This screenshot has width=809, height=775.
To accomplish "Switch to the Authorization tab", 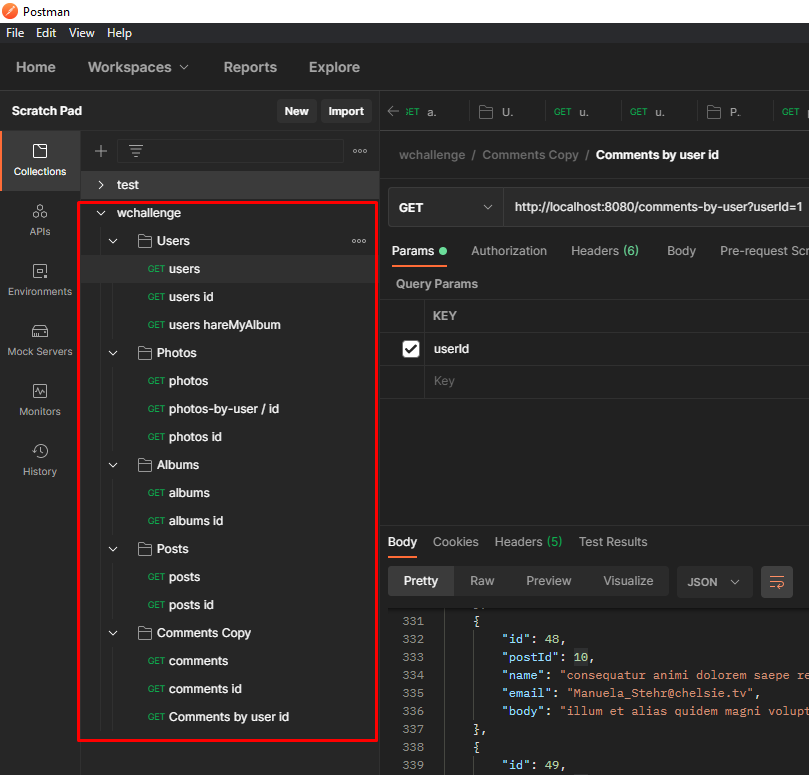I will [x=509, y=250].
